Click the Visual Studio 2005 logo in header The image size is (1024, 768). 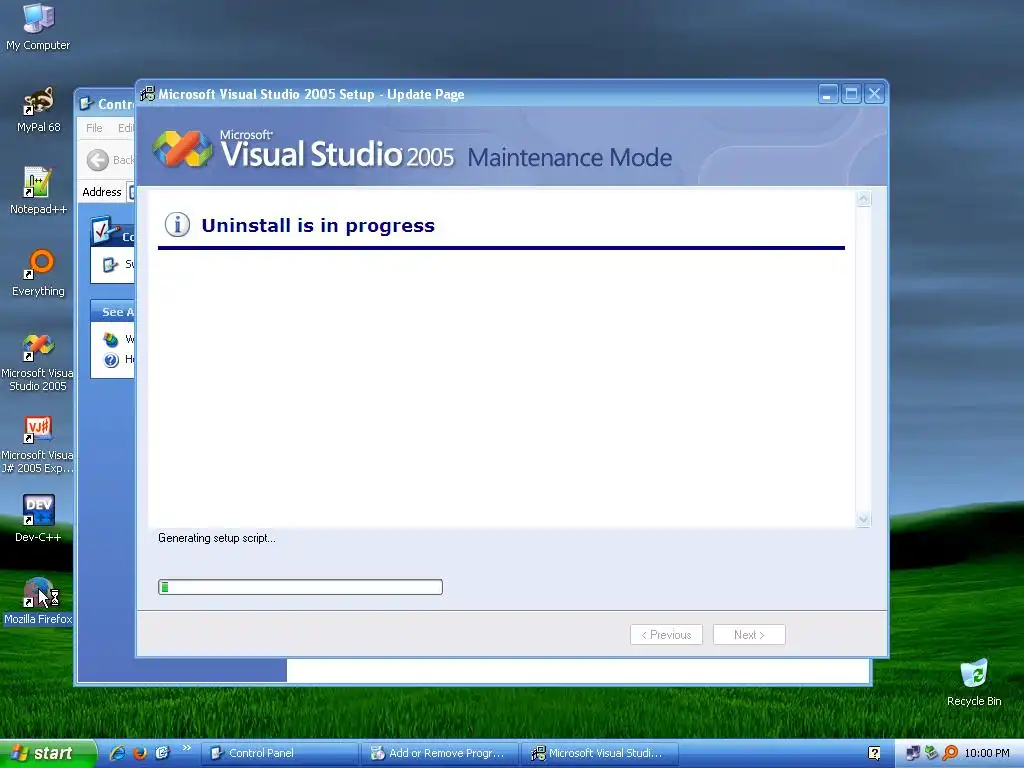[182, 149]
